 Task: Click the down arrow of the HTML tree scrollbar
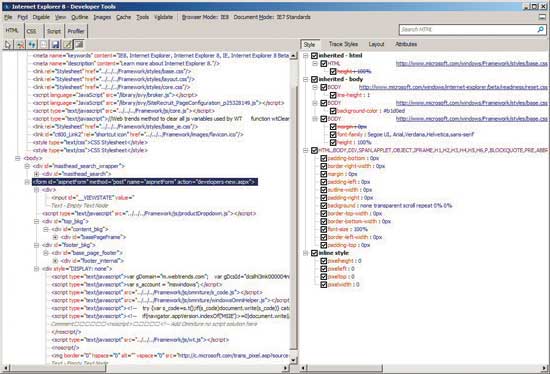[294, 360]
